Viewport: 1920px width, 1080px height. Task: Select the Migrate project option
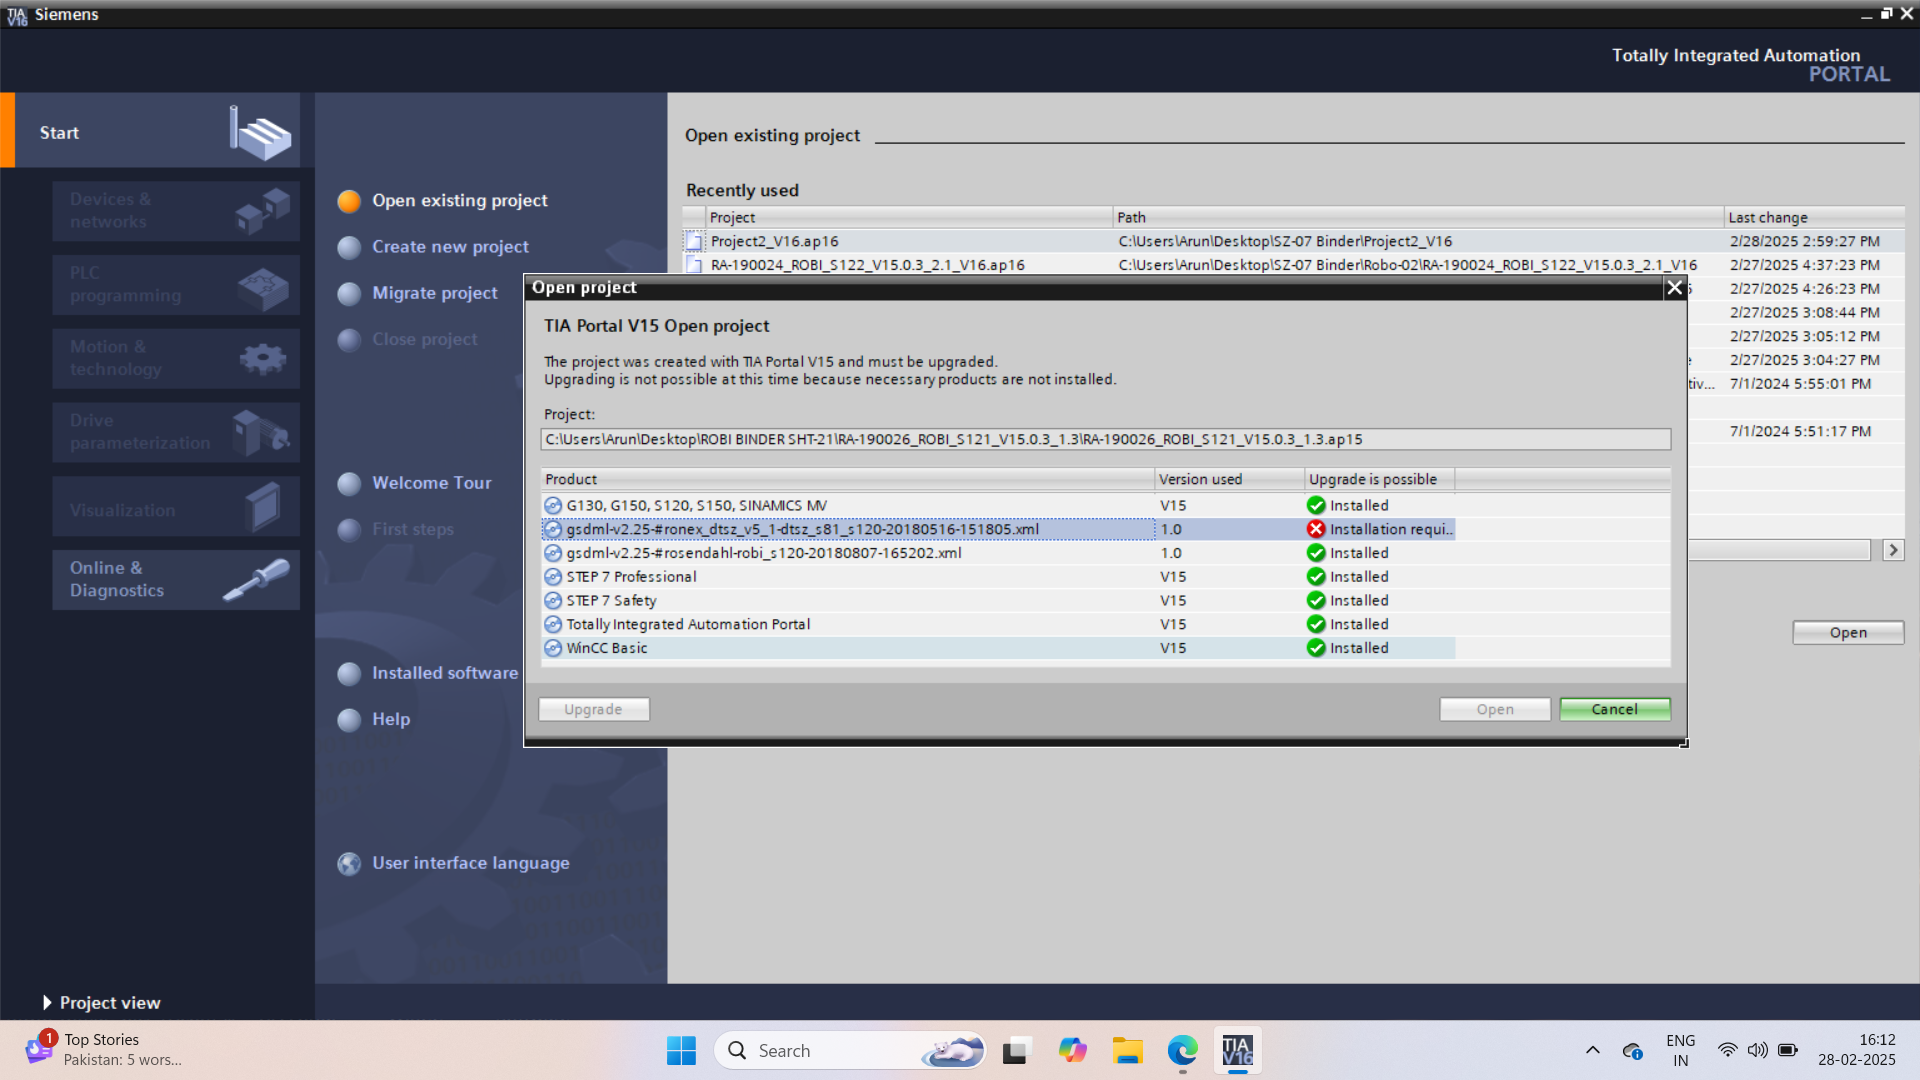(434, 293)
